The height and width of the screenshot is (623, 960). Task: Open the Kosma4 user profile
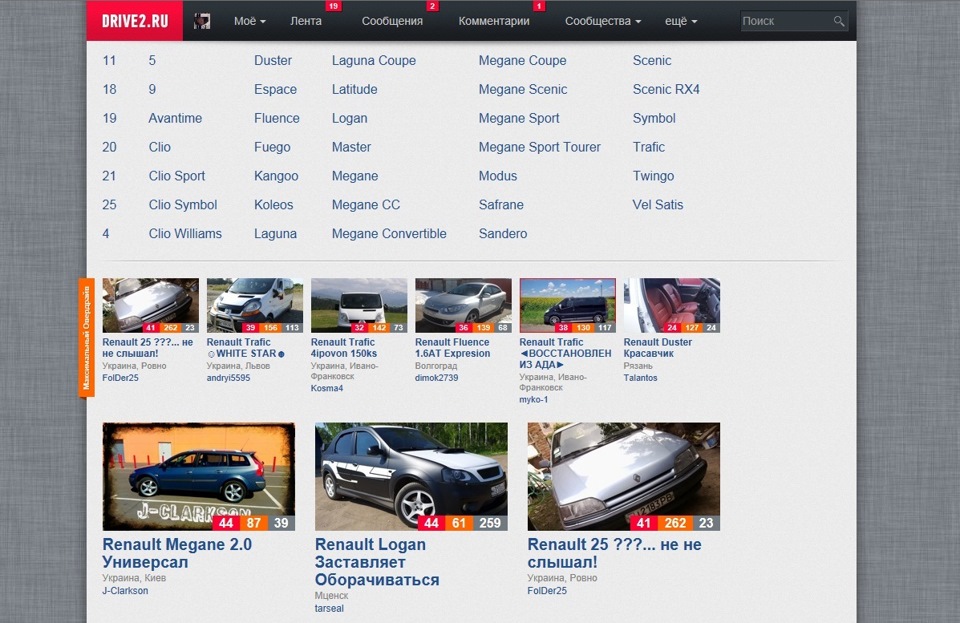click(327, 388)
